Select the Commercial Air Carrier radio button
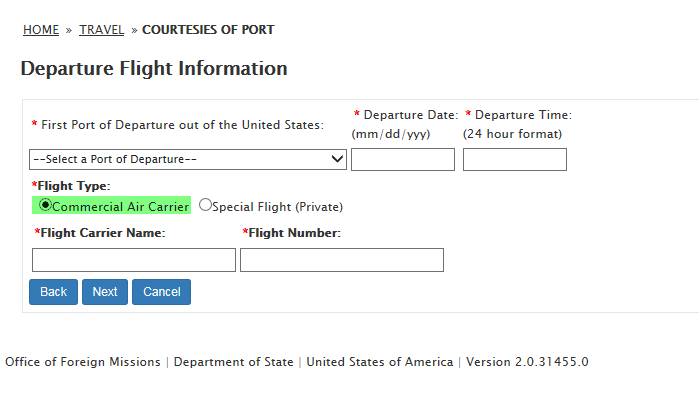 [45, 205]
